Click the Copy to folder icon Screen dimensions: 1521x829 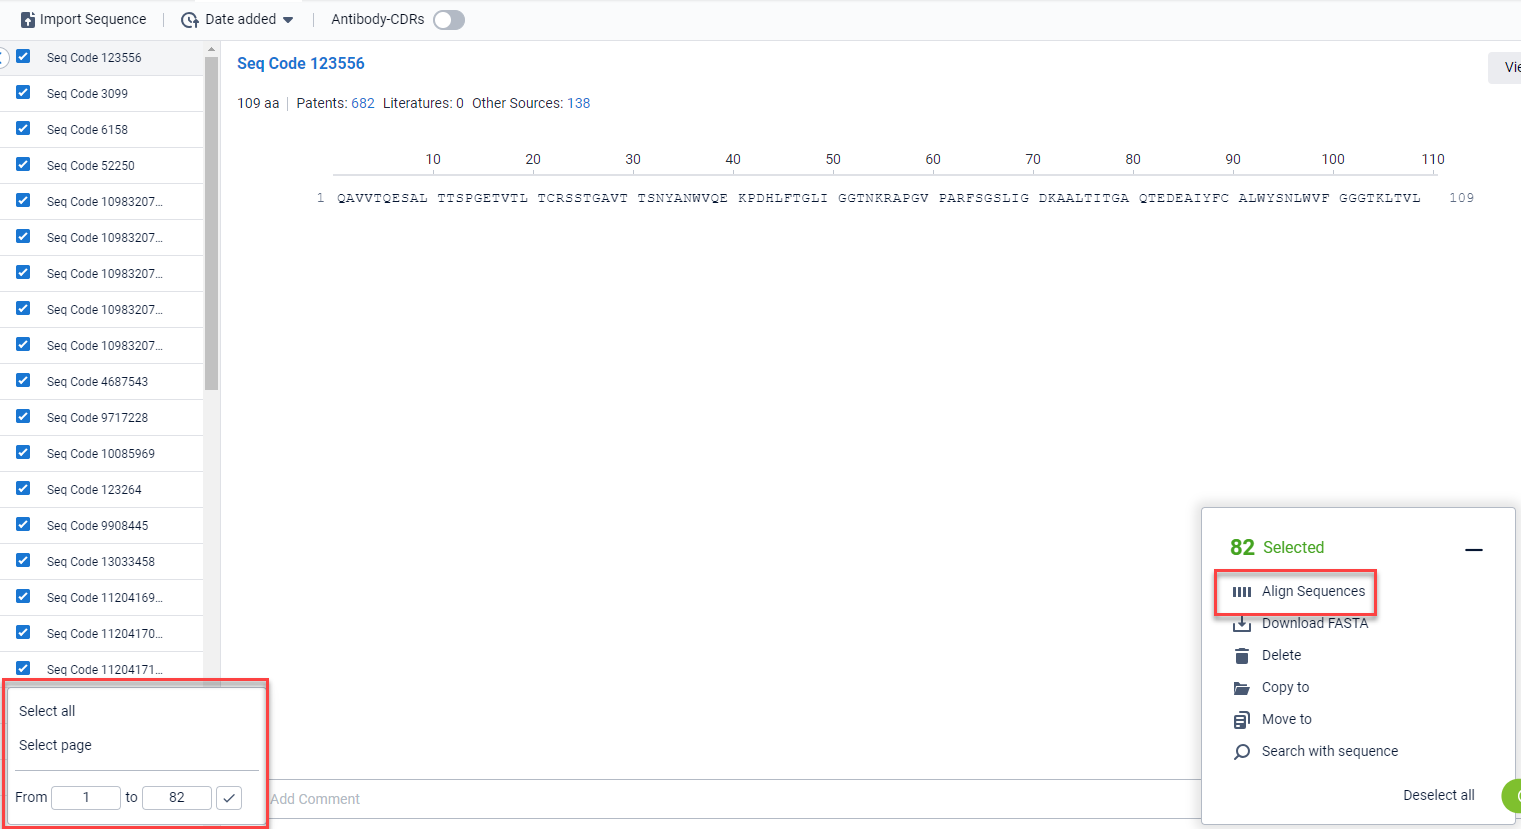tap(1241, 688)
